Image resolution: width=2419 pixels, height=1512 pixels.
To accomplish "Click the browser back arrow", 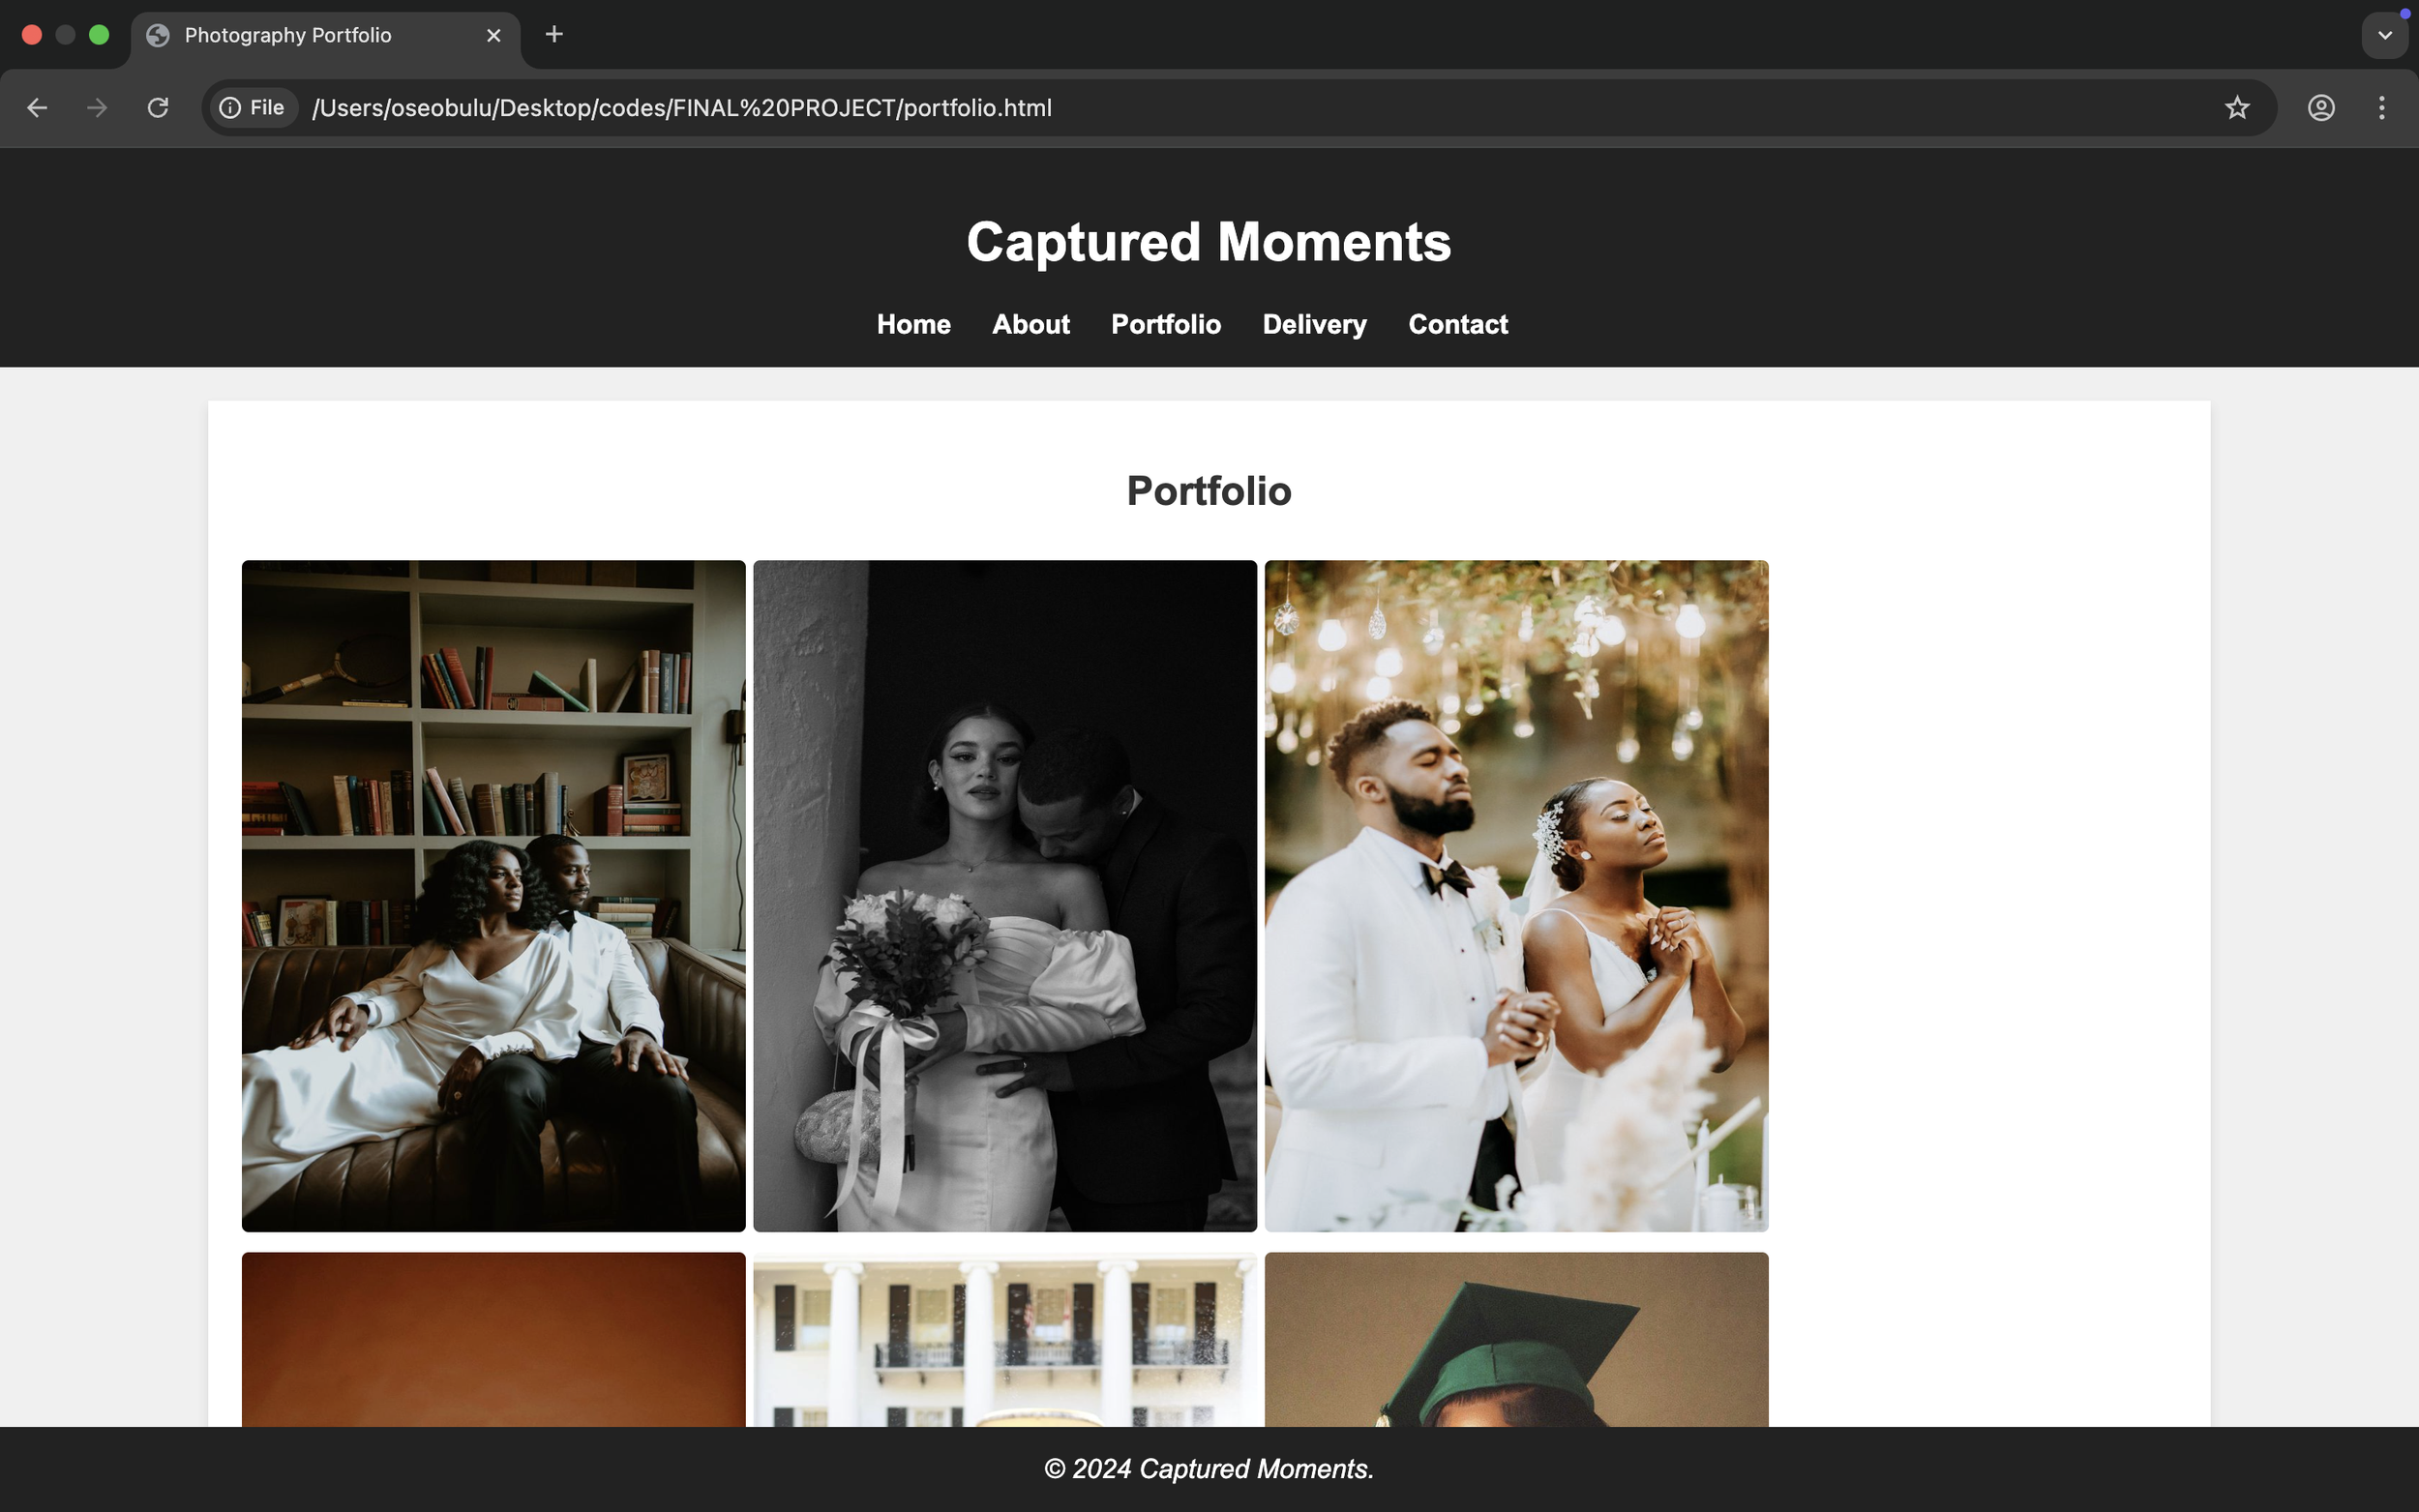I will [37, 108].
